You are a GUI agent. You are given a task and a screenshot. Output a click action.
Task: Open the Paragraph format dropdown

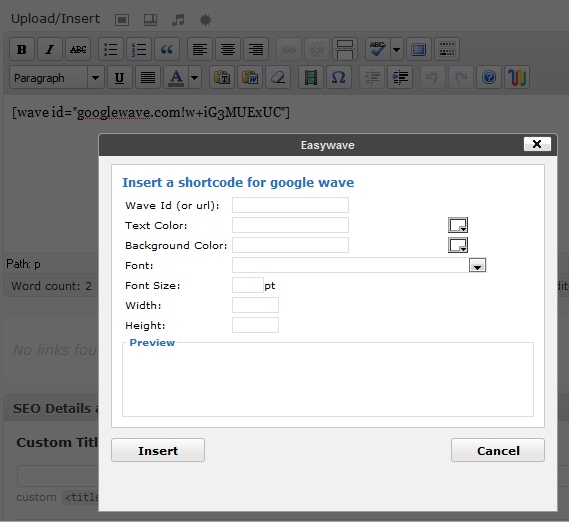(x=57, y=77)
